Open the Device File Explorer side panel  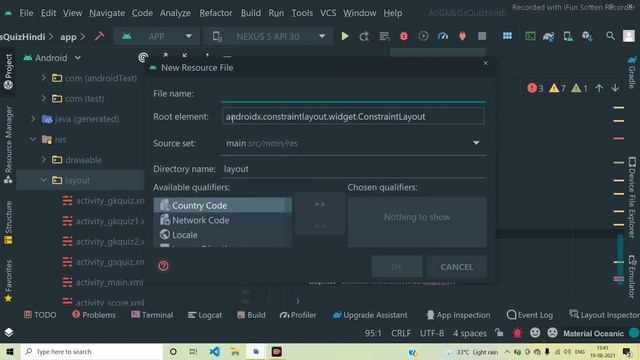point(632,197)
